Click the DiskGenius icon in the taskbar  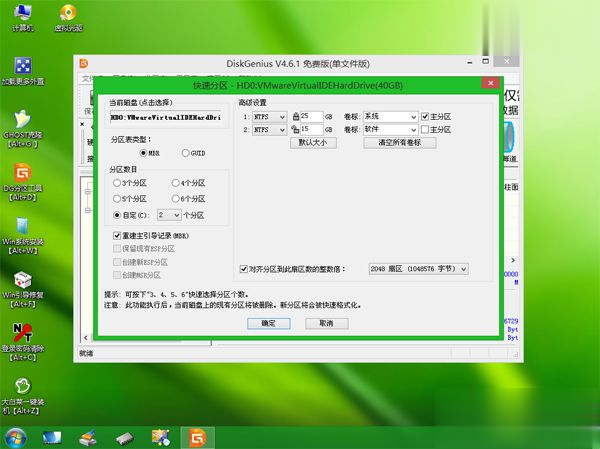click(197, 437)
